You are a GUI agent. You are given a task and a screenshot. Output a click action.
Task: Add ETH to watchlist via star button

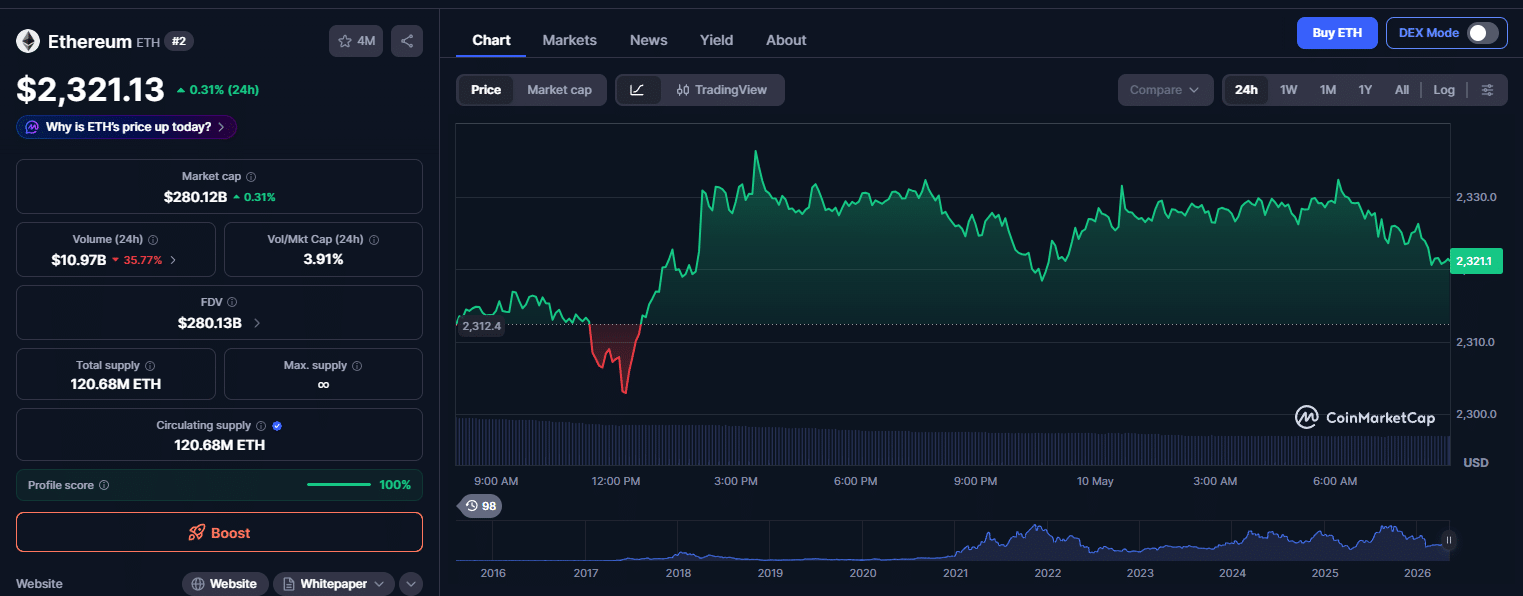tap(356, 41)
